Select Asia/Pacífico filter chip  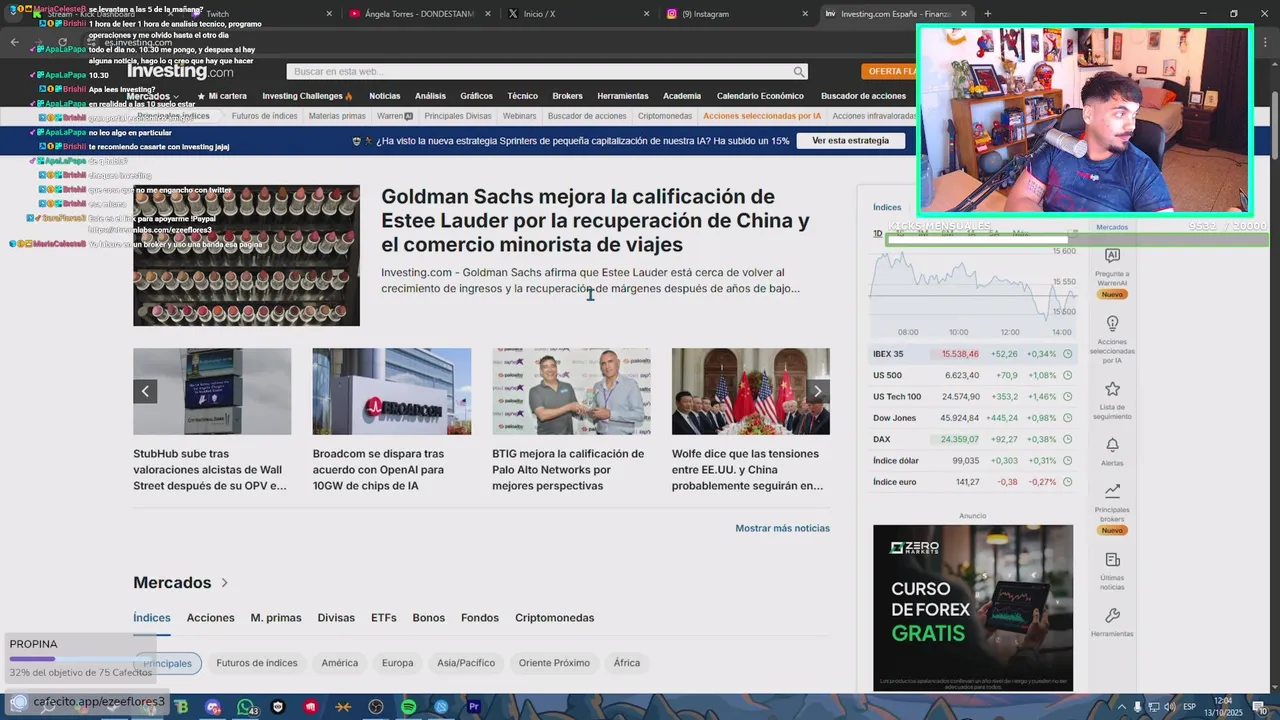coord(466,663)
